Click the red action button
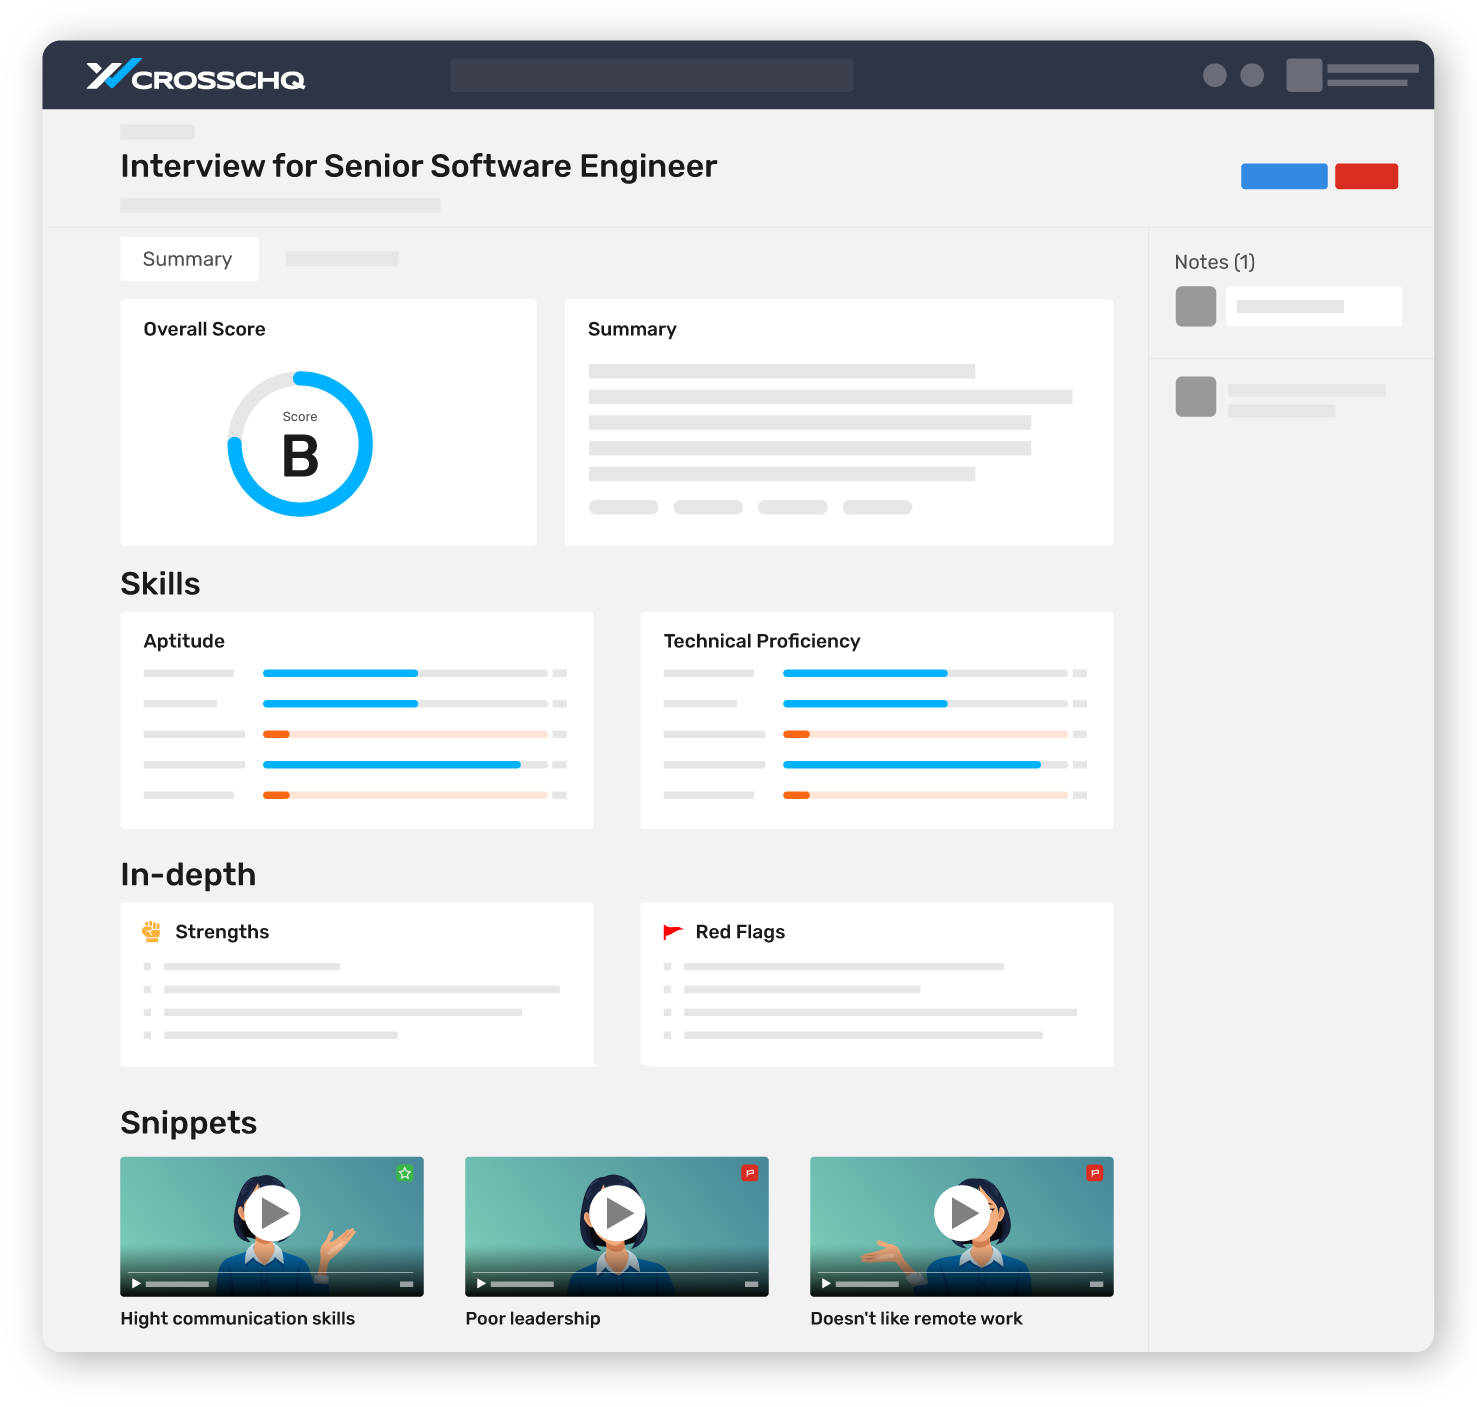 click(x=1366, y=176)
